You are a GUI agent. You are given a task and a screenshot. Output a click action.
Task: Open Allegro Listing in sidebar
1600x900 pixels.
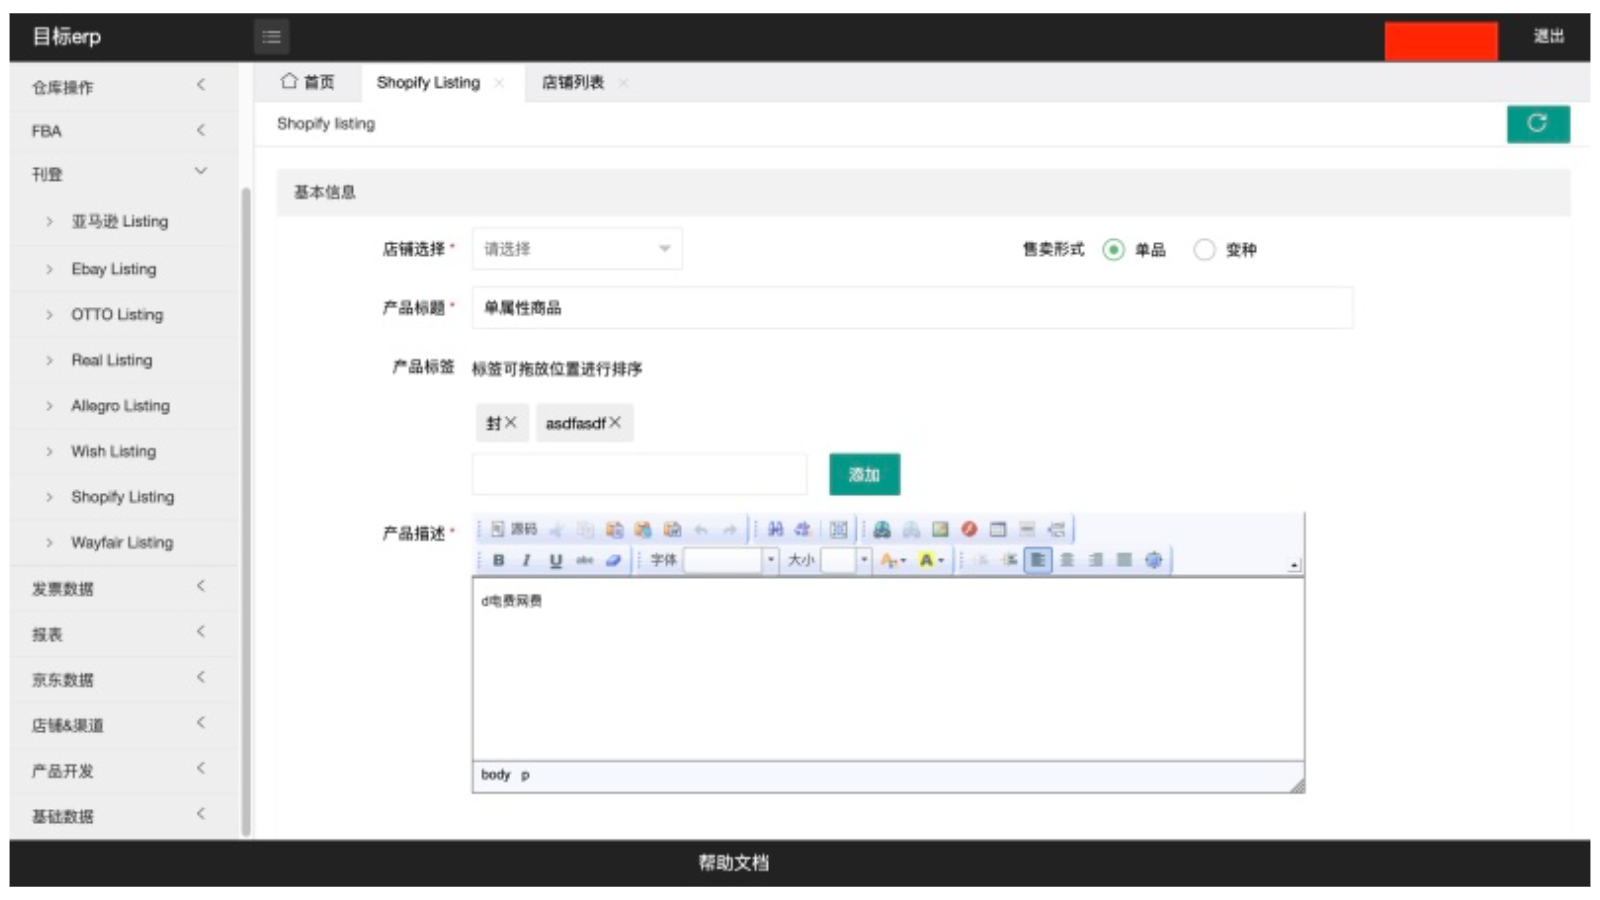120,405
